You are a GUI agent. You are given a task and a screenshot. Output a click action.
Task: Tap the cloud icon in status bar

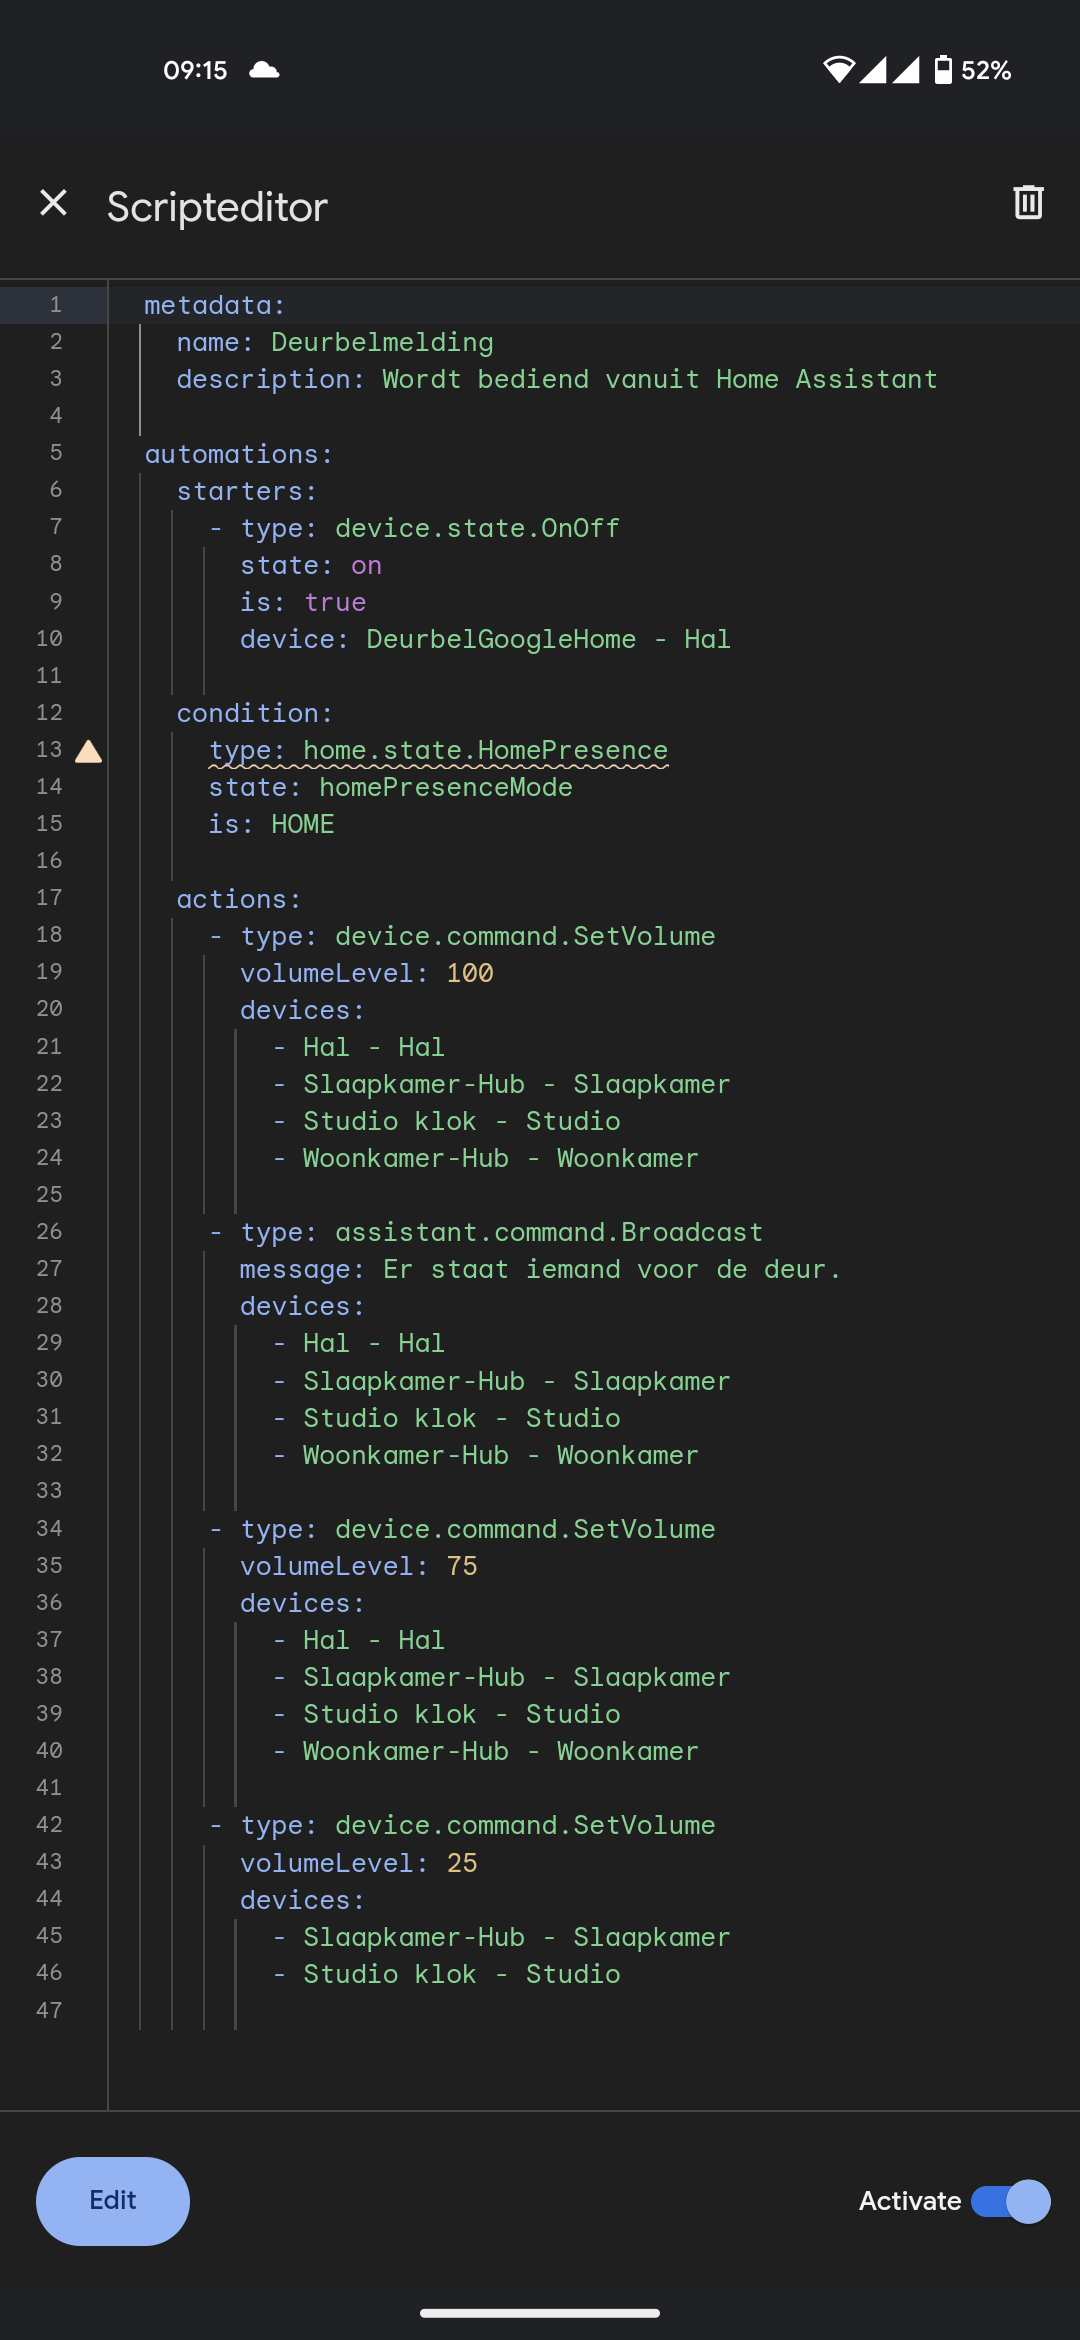click(x=264, y=70)
